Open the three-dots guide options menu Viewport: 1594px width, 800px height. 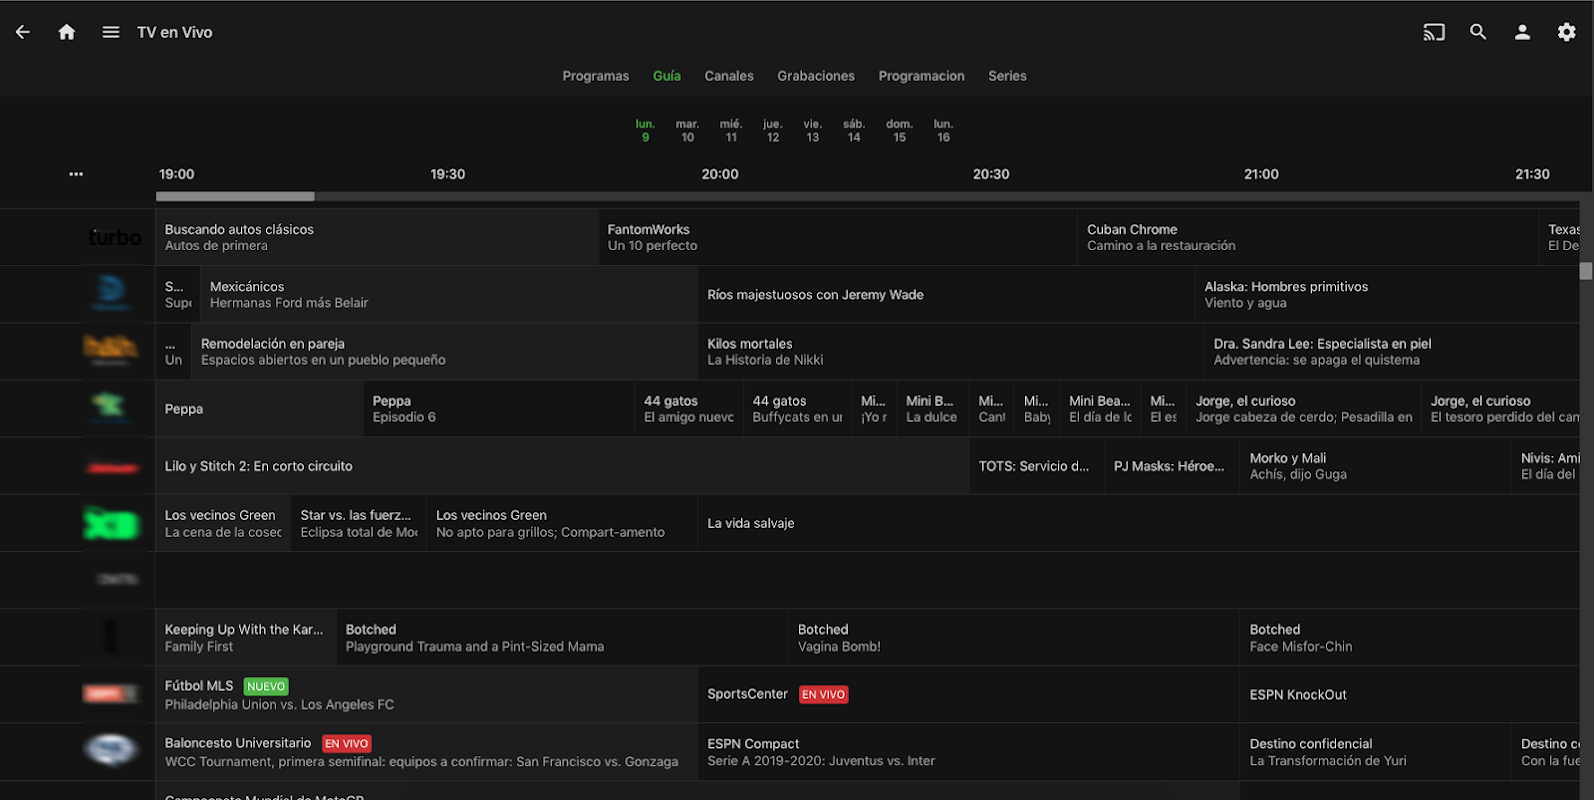(x=76, y=174)
